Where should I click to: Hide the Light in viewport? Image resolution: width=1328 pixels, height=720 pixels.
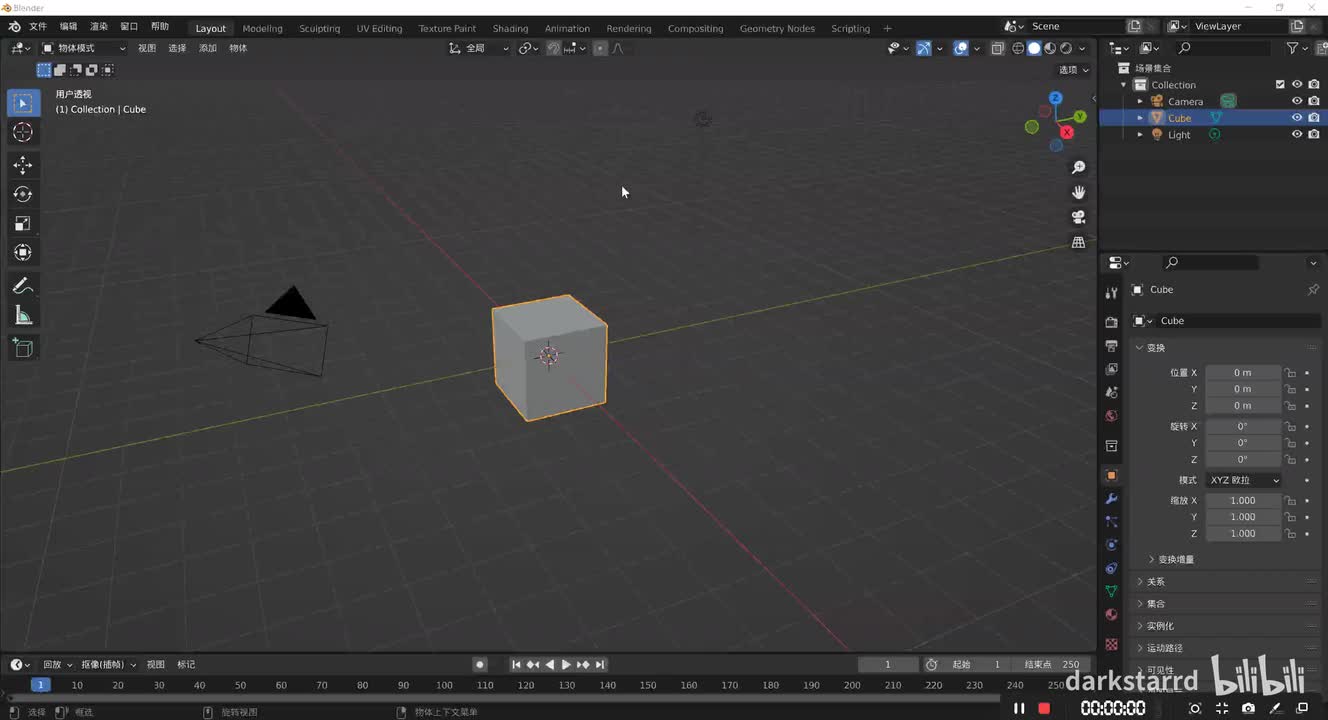coord(1297,135)
